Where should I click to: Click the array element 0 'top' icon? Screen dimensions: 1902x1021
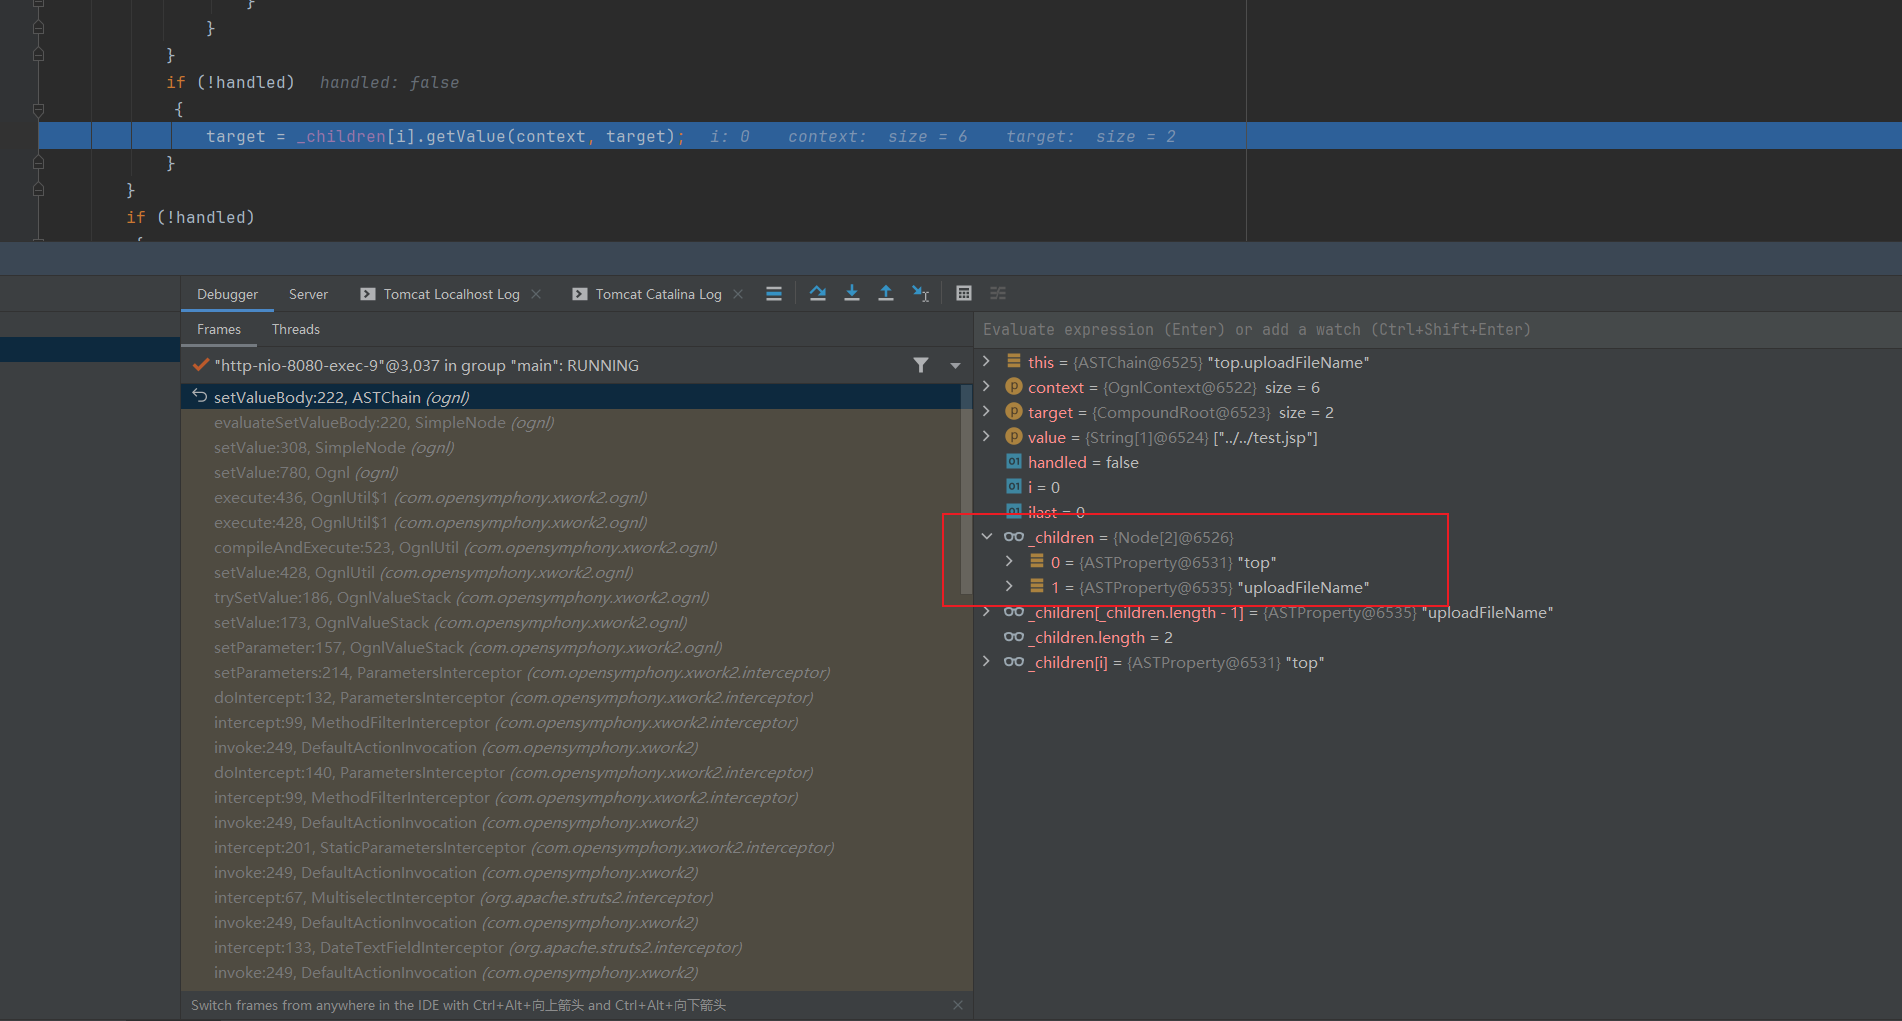point(1037,562)
